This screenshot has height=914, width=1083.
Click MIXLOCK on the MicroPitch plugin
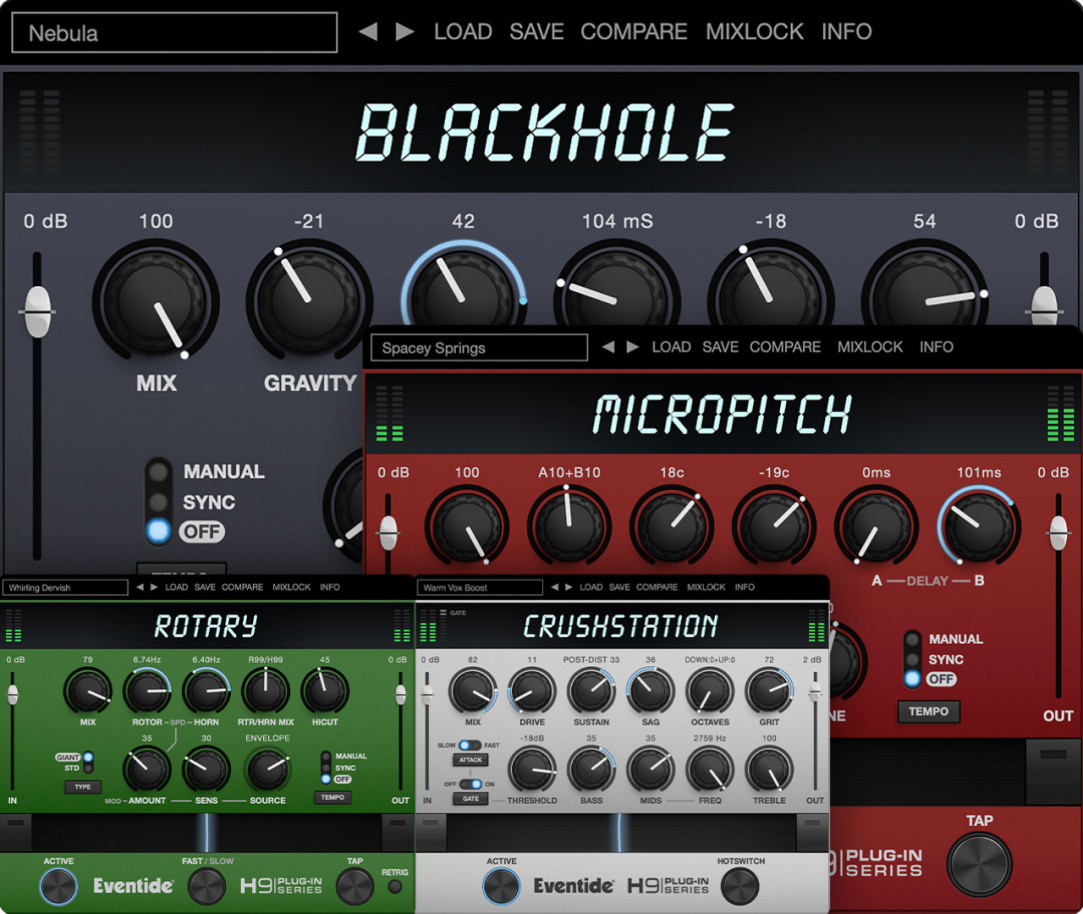click(x=869, y=347)
